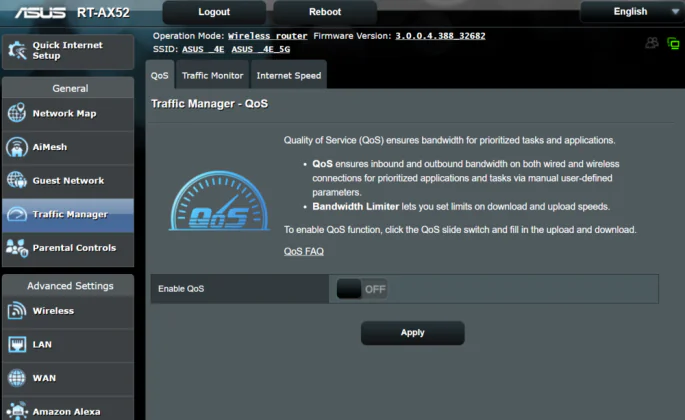Image resolution: width=685 pixels, height=420 pixels.
Task: Click the Logout button
Action: pos(214,12)
